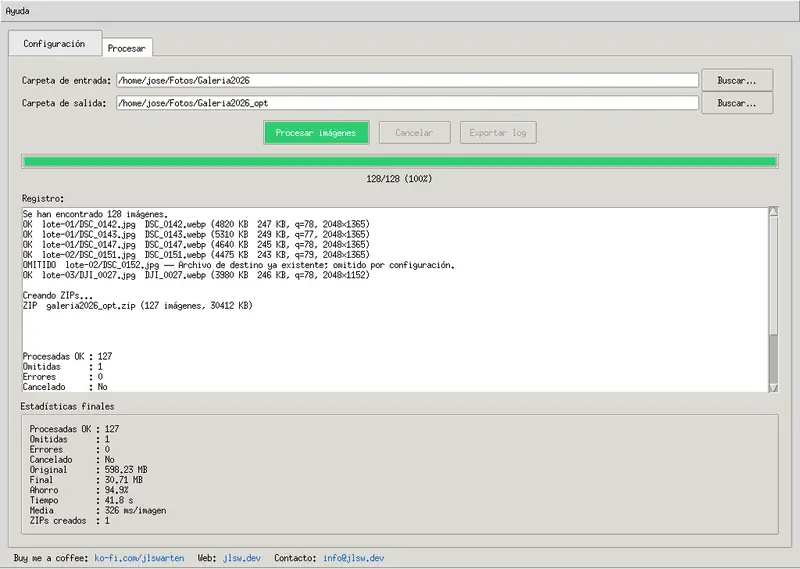Browse for output folder with Buscar button

[737, 103]
